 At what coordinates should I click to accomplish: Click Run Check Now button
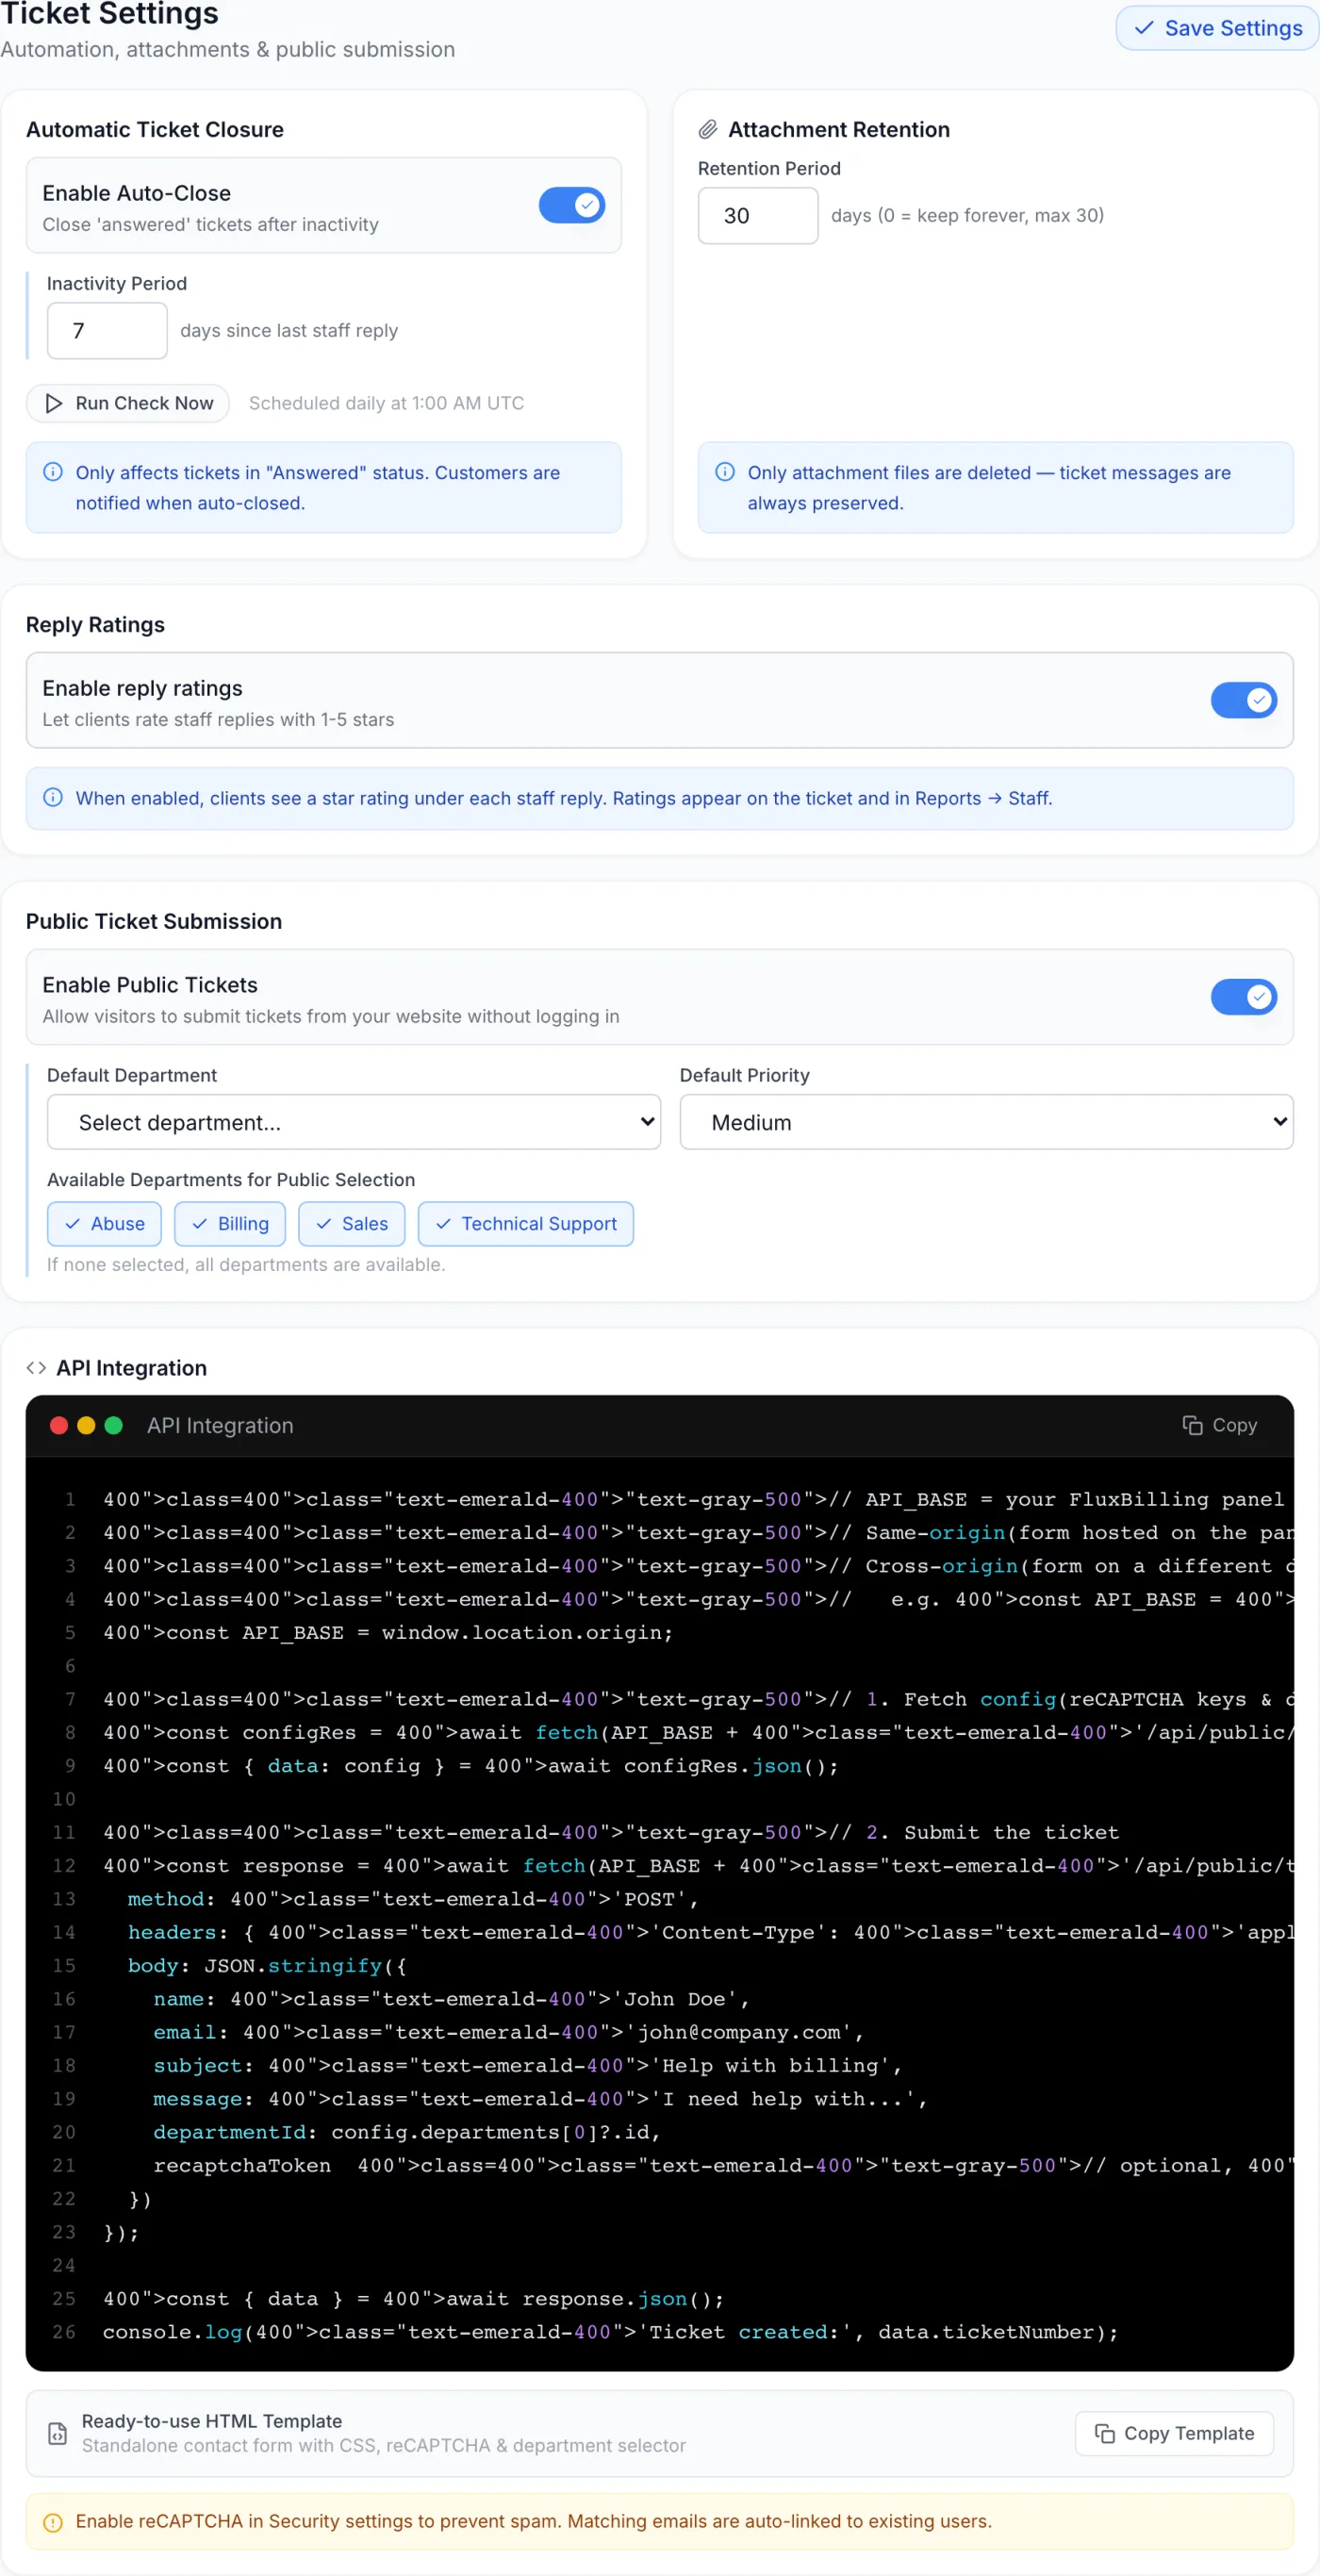tap(128, 403)
